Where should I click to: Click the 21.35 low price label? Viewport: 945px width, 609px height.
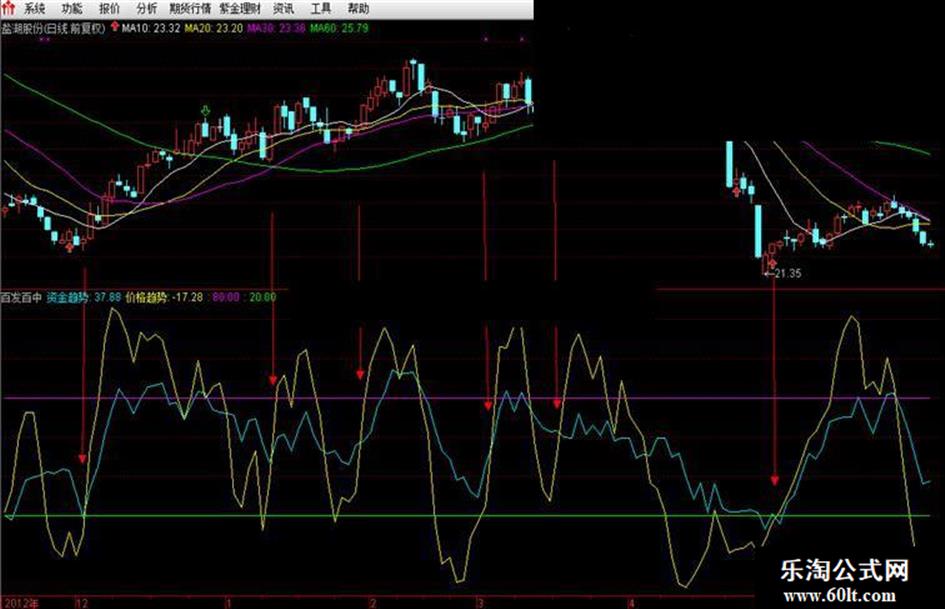pyautogui.click(x=788, y=273)
